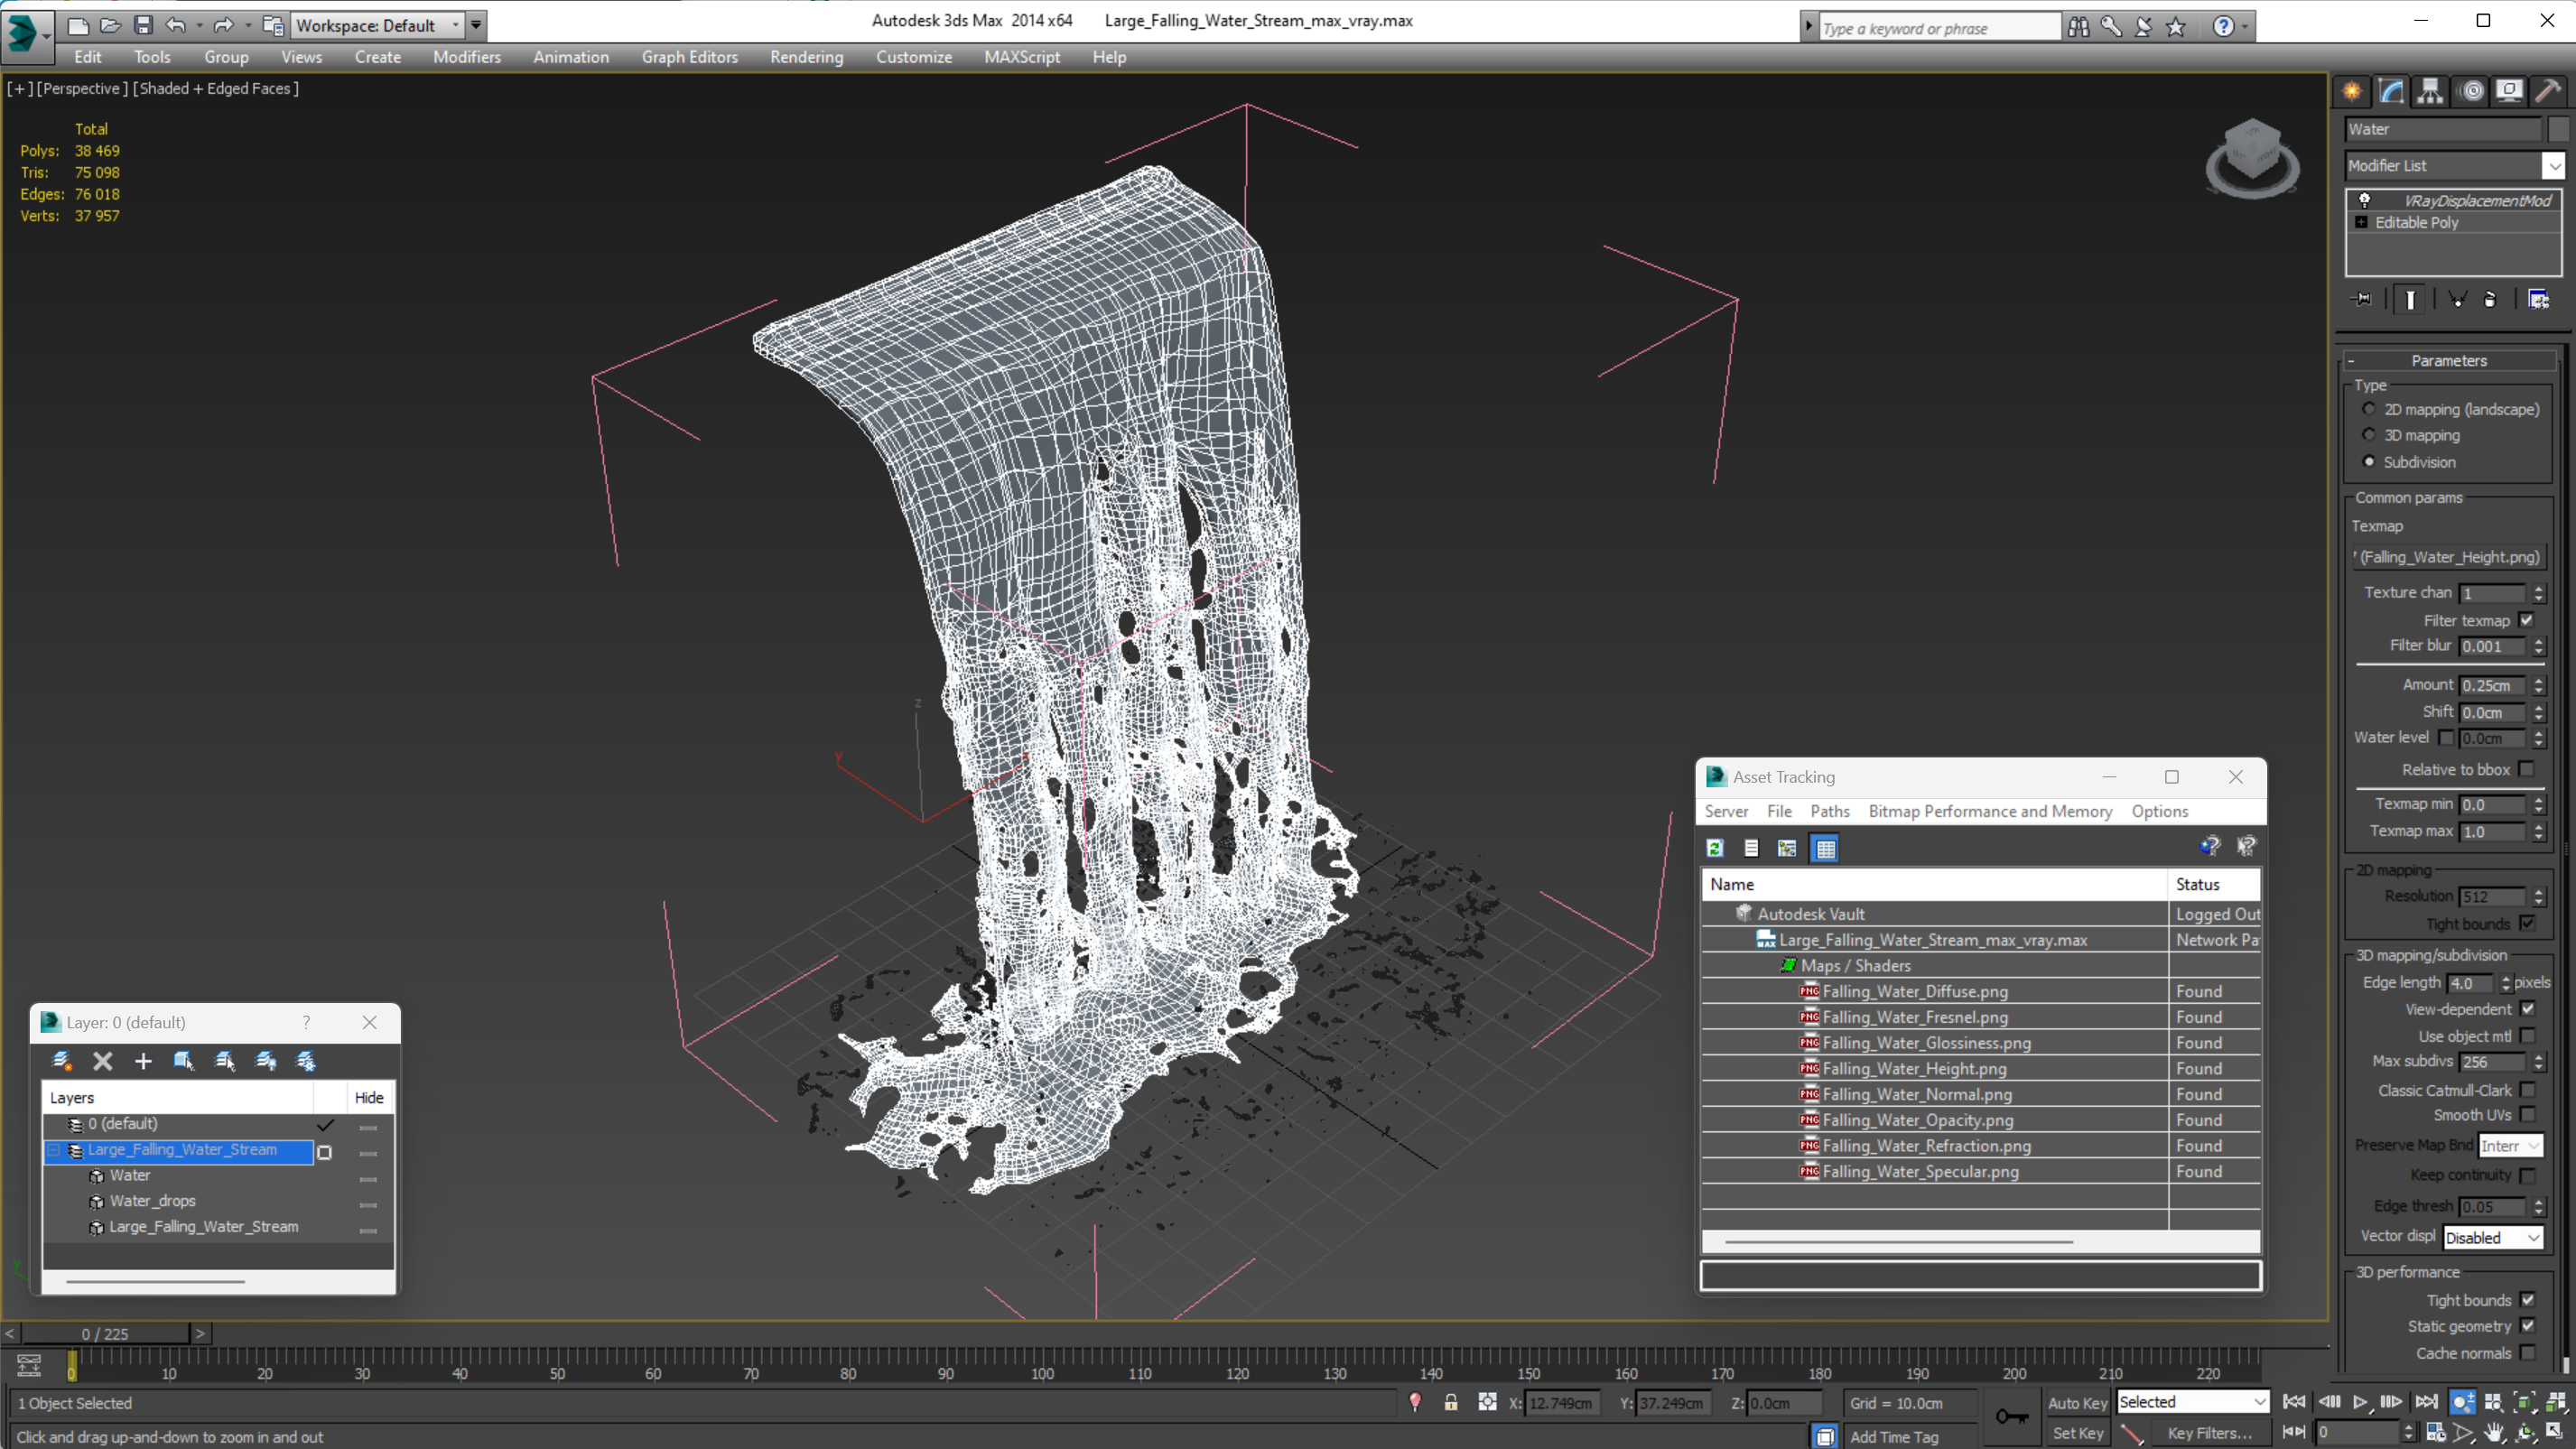Open Preserve Map Bnd dropdown
The image size is (2576, 1449).
2510,1146
